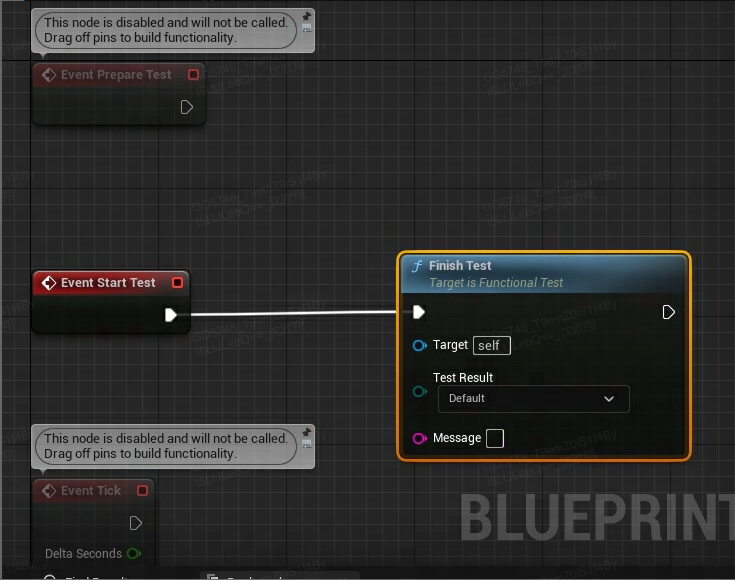Toggle the comment bubble visibility above Event Prepare Test
The height and width of the screenshot is (580, 735).
pyautogui.click(x=307, y=29)
